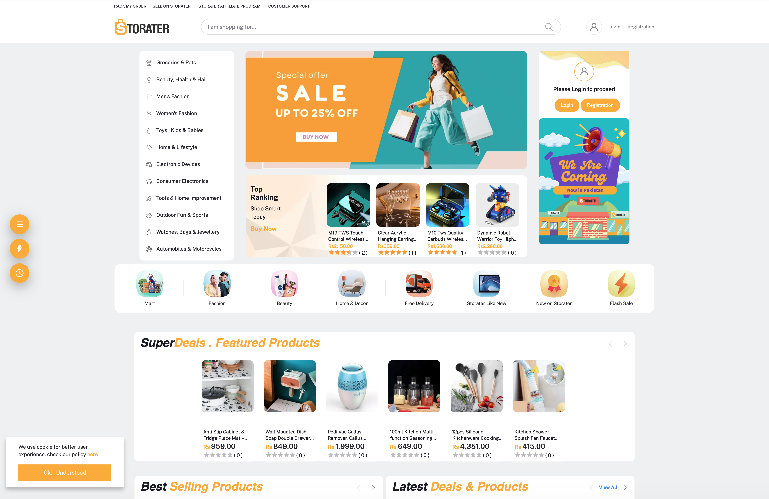
Task: Open the Fashion category icon
Action: tap(217, 284)
